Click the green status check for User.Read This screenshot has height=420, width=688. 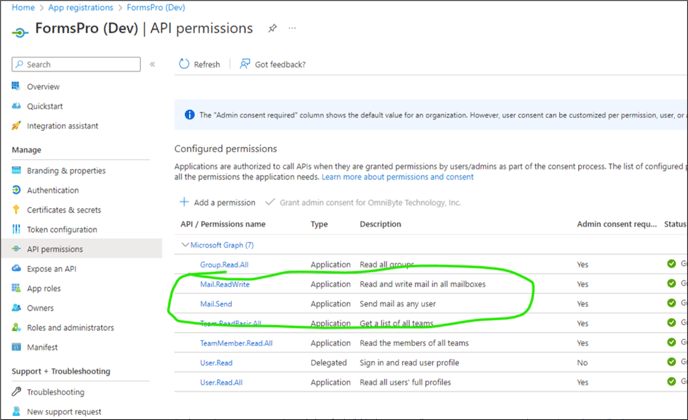[671, 362]
